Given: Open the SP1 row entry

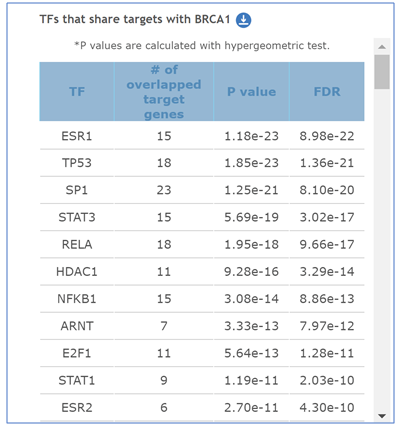Looking at the screenshot, I should click(77, 190).
